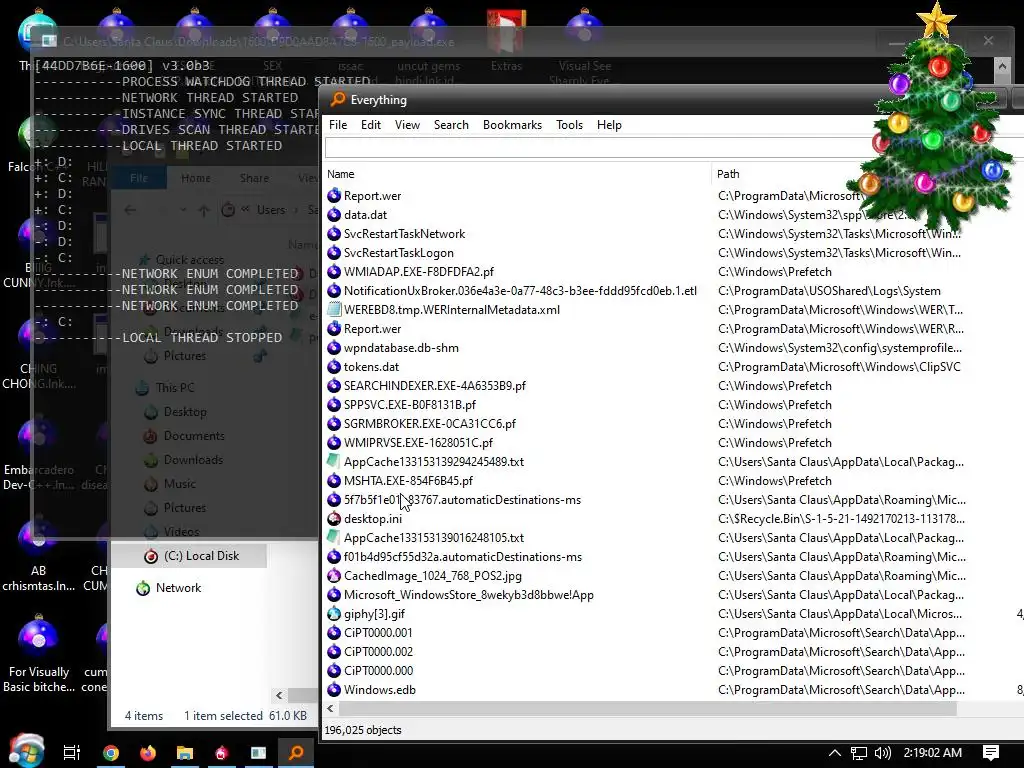Screen dimensions: 1024x768
Task: Open the network status tray icon
Action: point(859,753)
